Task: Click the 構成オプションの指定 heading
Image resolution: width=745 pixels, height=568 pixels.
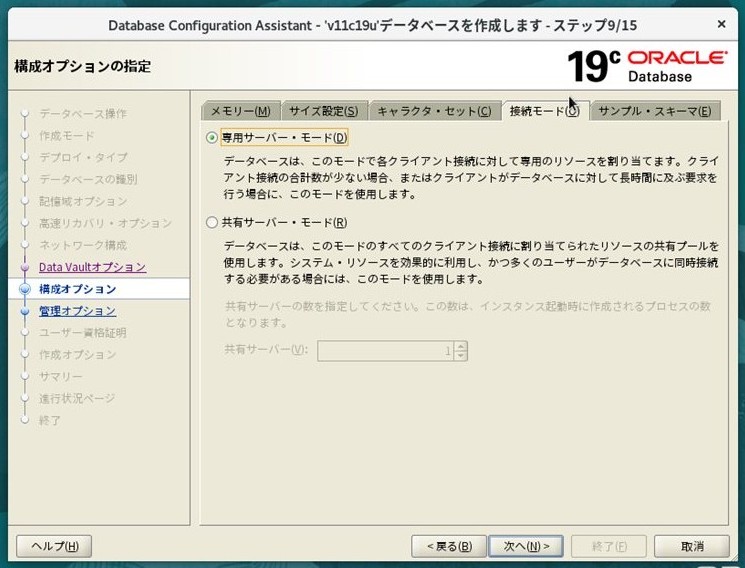Action: point(83,66)
